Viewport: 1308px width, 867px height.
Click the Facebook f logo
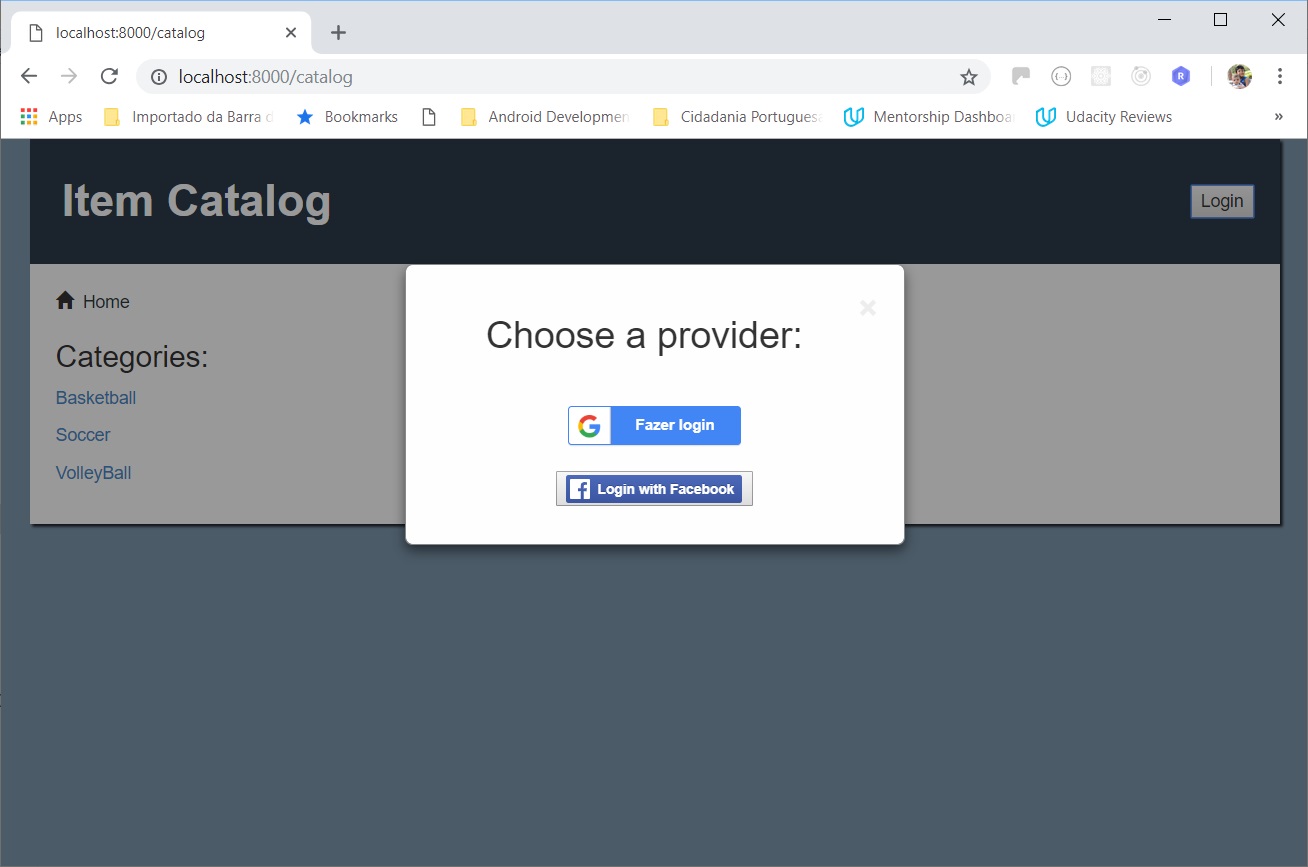point(579,489)
